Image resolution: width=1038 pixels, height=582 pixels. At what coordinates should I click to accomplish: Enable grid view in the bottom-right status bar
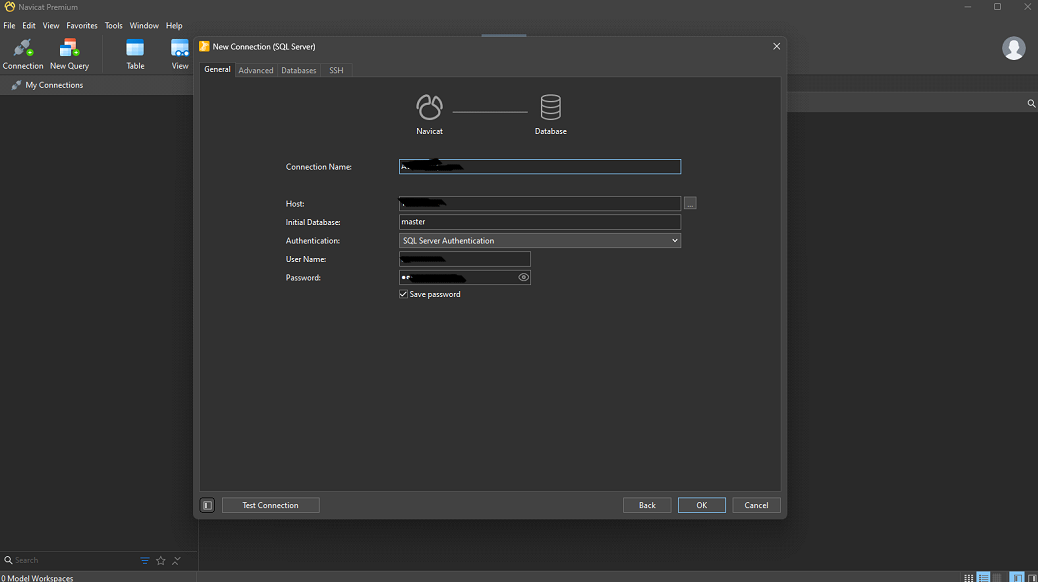tap(967, 577)
